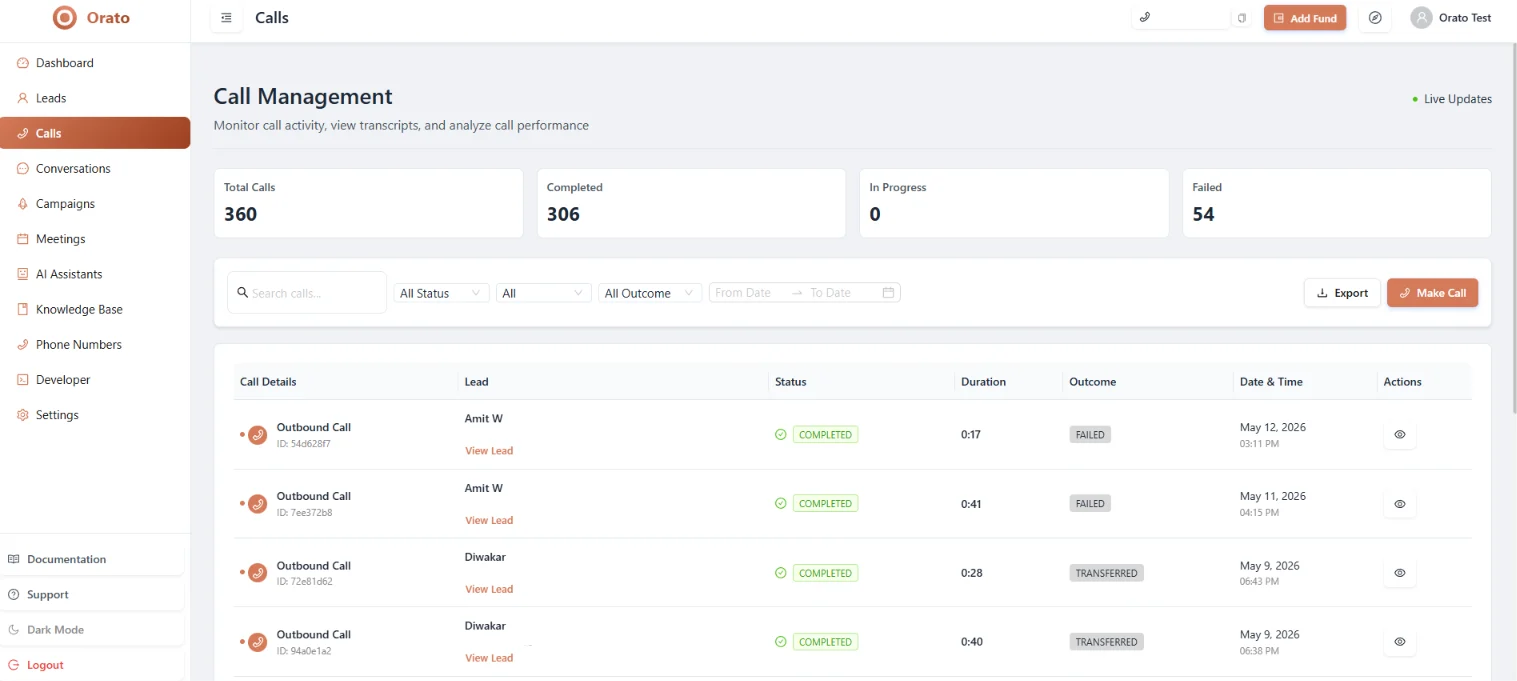Click the copy icon next to the phone field
This screenshot has width=1517, height=681.
click(1242, 18)
